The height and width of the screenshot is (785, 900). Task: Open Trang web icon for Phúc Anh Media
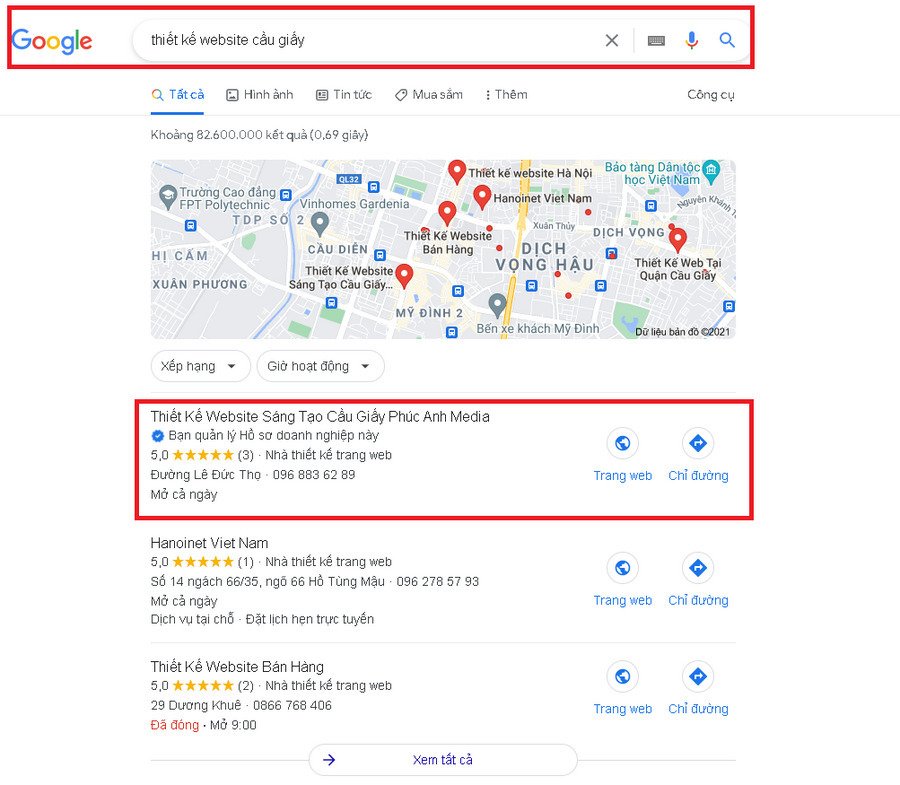[623, 444]
